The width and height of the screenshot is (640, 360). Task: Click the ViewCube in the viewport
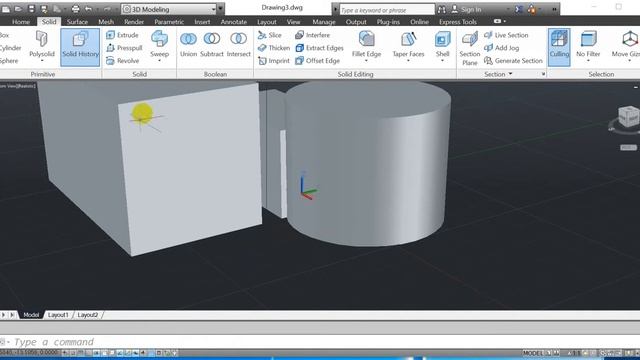(628, 116)
